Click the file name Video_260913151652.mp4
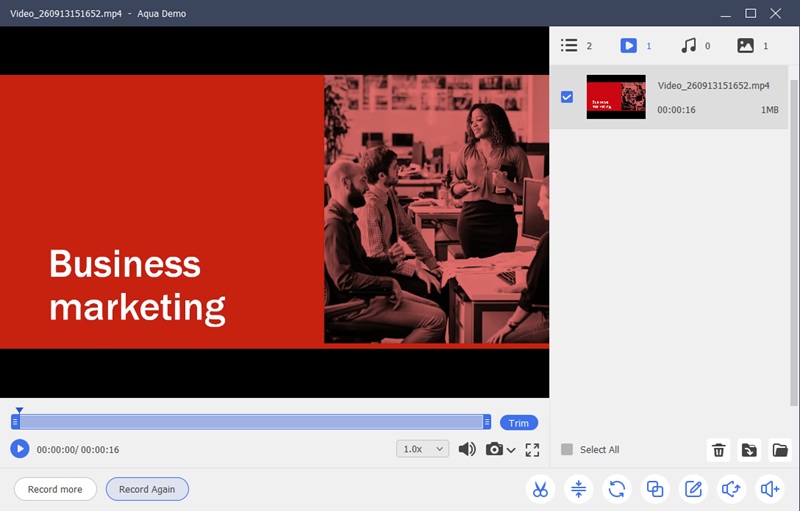 tap(713, 85)
